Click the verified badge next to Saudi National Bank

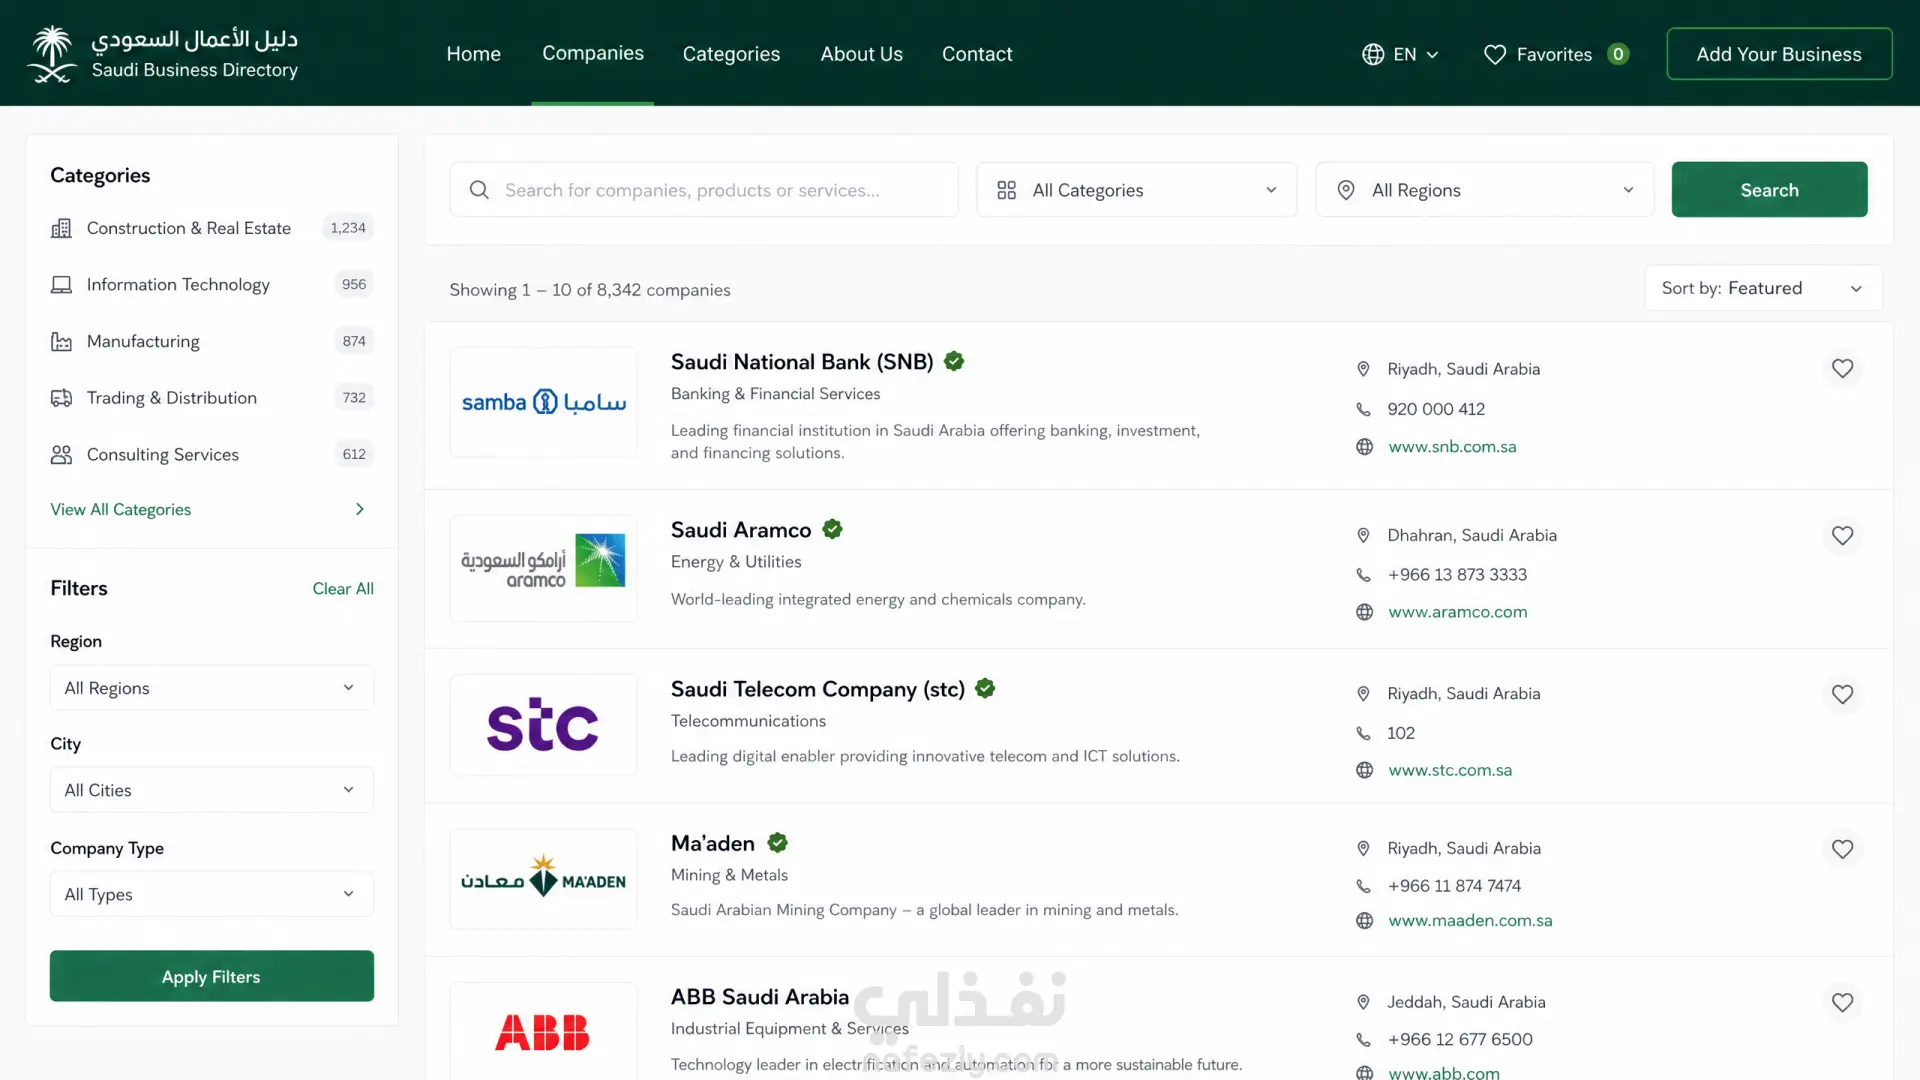click(x=954, y=361)
